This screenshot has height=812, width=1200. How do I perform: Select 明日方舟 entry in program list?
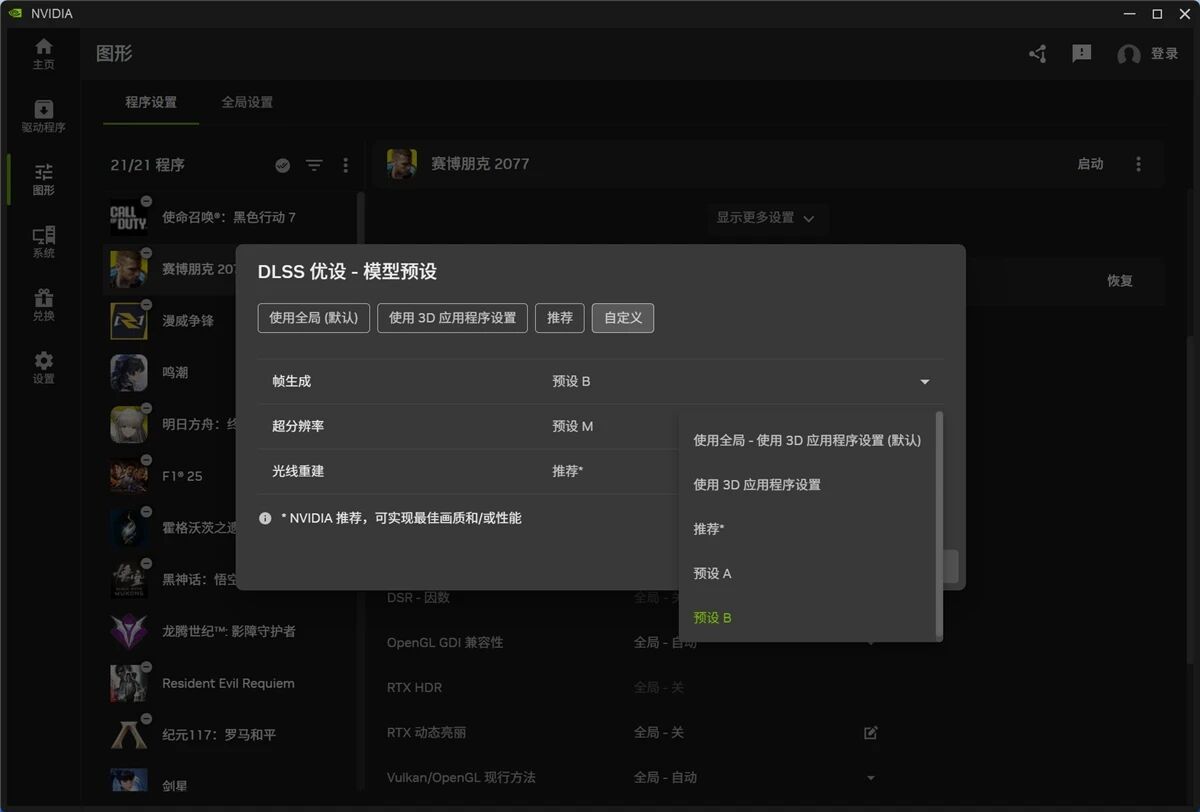tap(170, 424)
